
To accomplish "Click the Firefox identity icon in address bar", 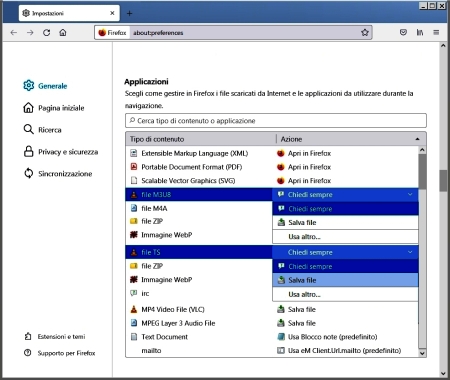I will tap(102, 33).
